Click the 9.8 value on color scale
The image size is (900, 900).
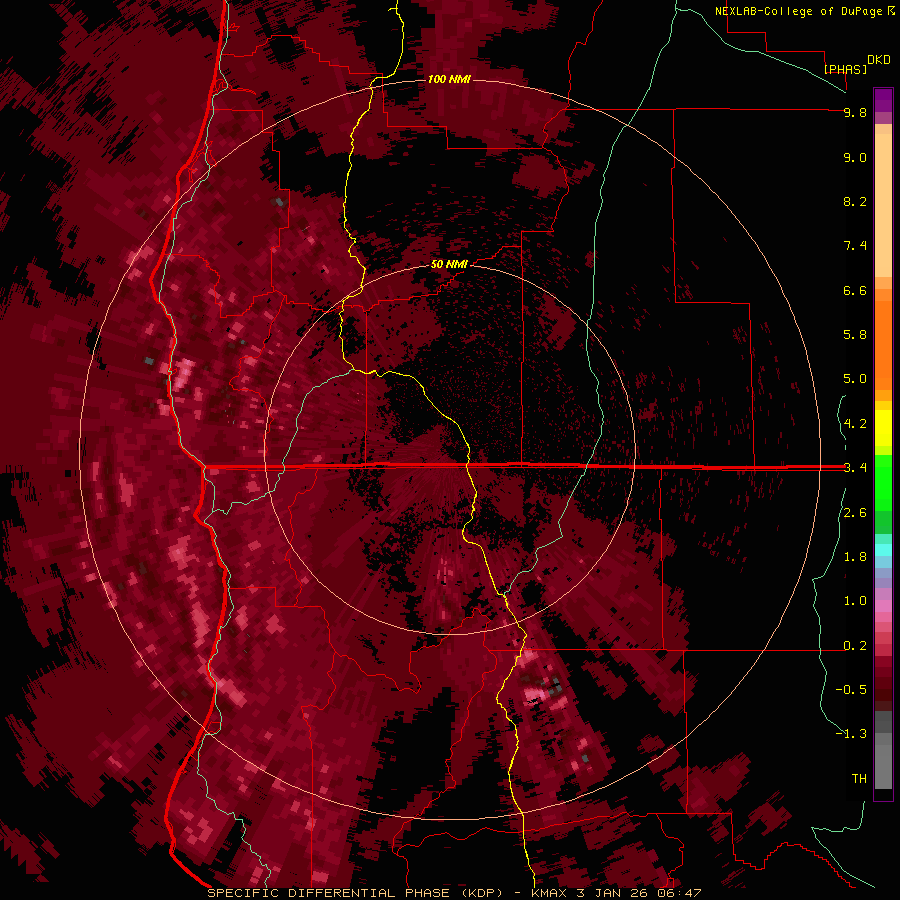(x=855, y=112)
